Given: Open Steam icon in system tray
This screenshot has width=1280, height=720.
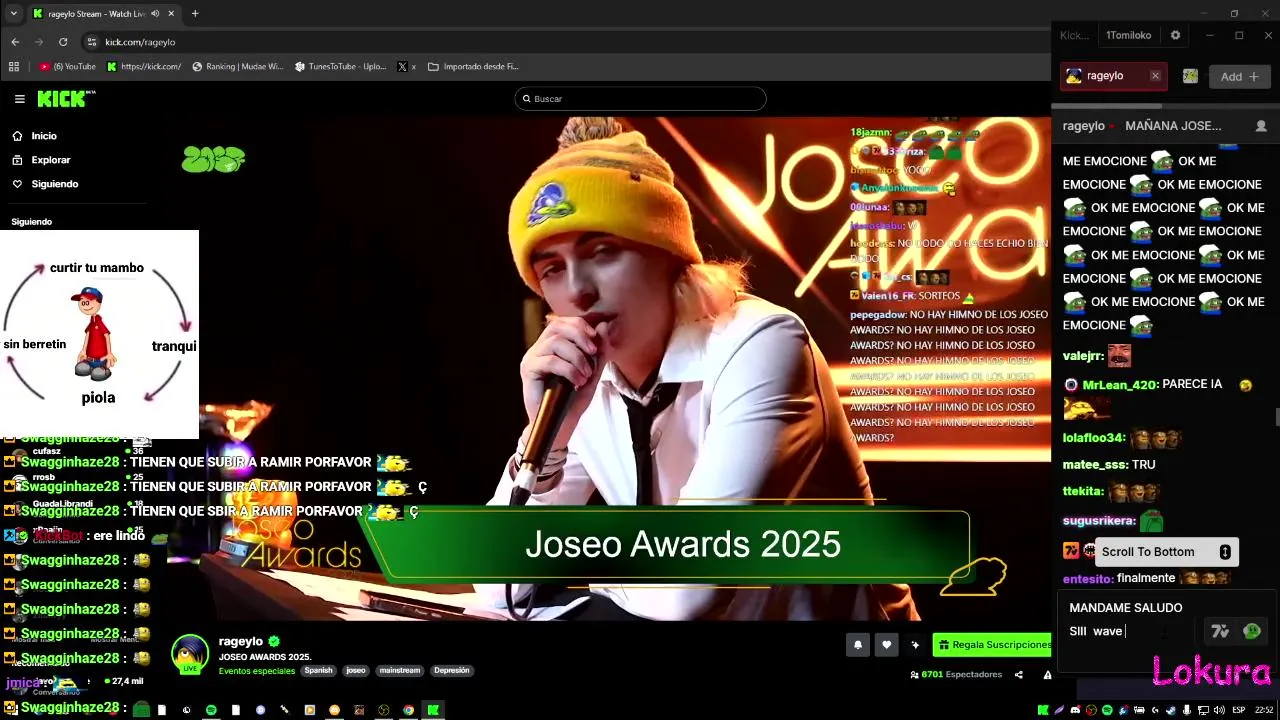Looking at the screenshot, I should coord(1171,710).
